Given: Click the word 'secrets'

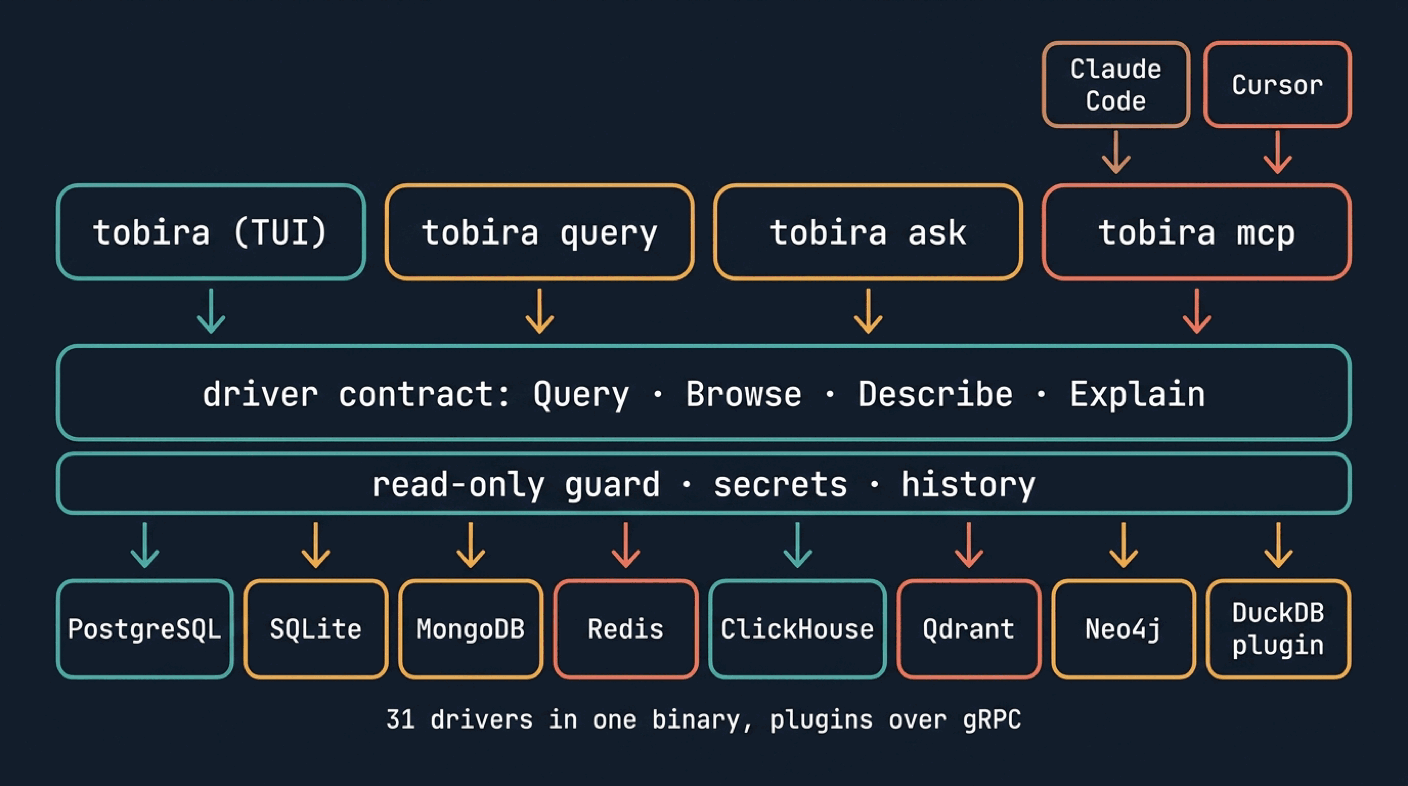Looking at the screenshot, I should click(780, 485).
